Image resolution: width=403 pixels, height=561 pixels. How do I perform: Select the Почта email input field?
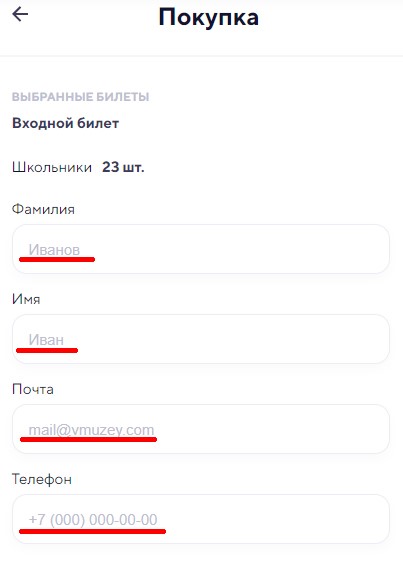click(x=201, y=429)
